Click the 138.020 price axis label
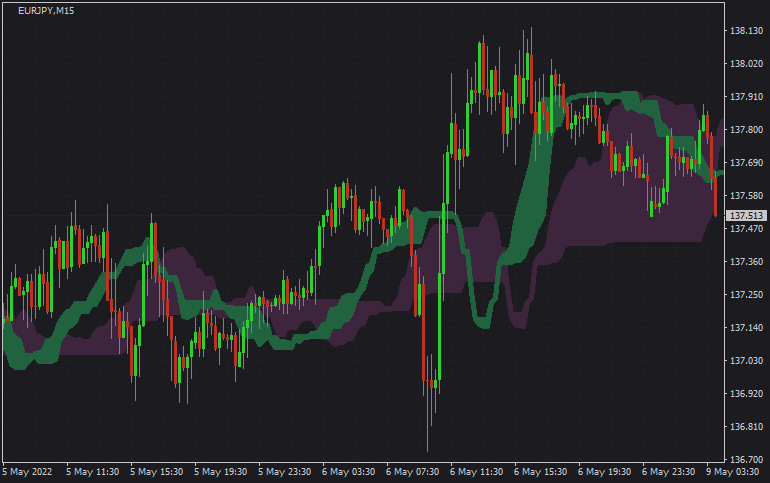Viewport: 770px width, 483px height. point(746,63)
